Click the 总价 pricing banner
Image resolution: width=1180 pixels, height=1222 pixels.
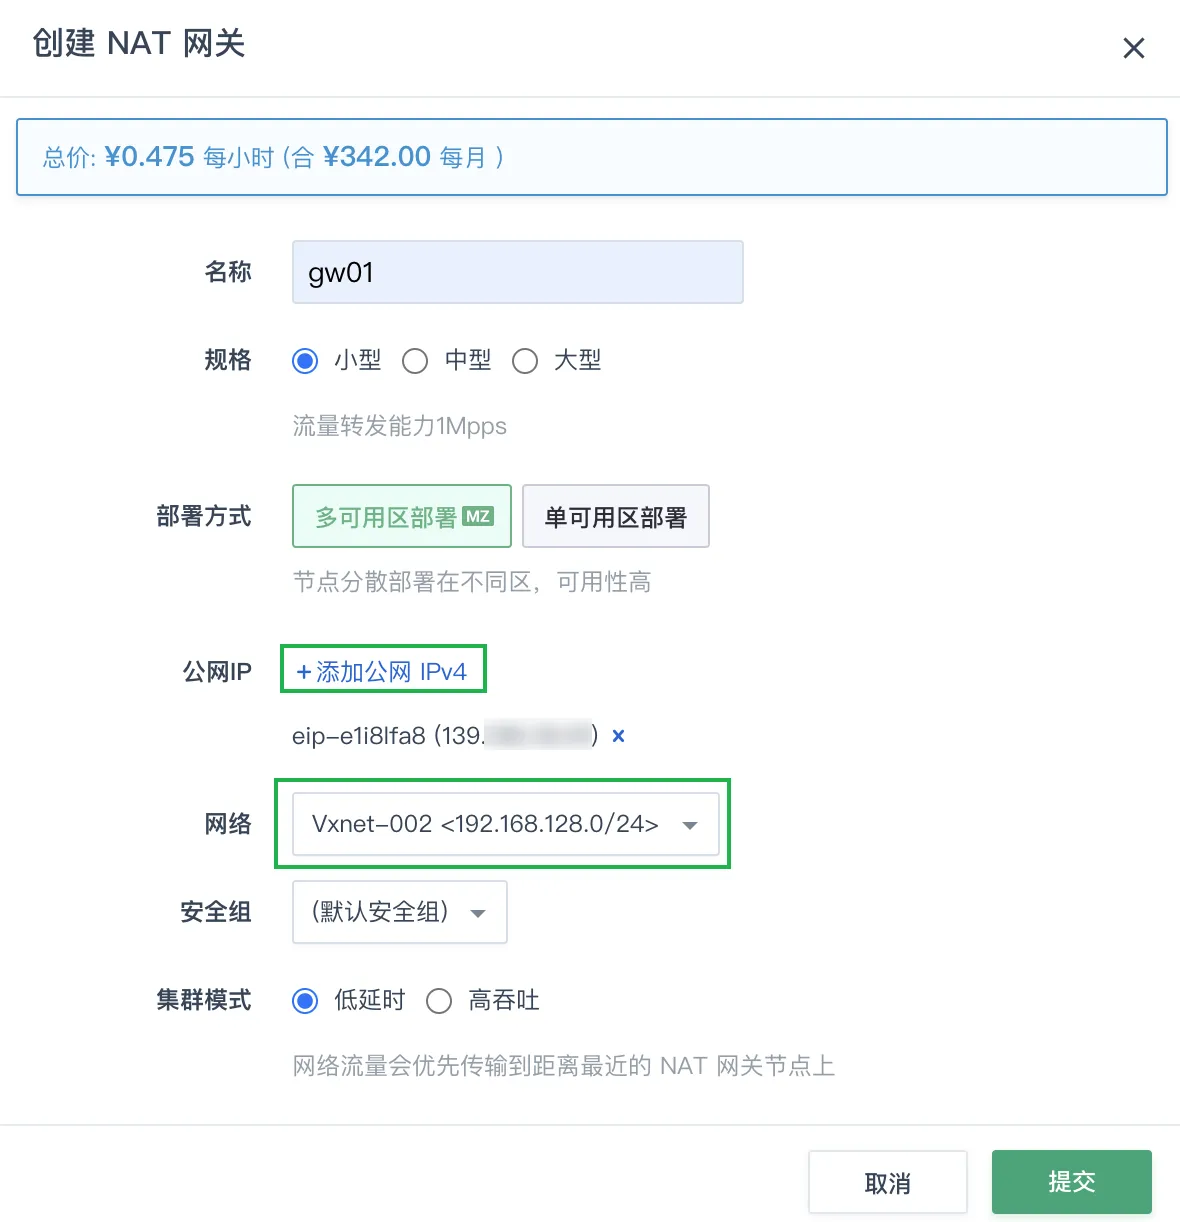[x=591, y=157]
